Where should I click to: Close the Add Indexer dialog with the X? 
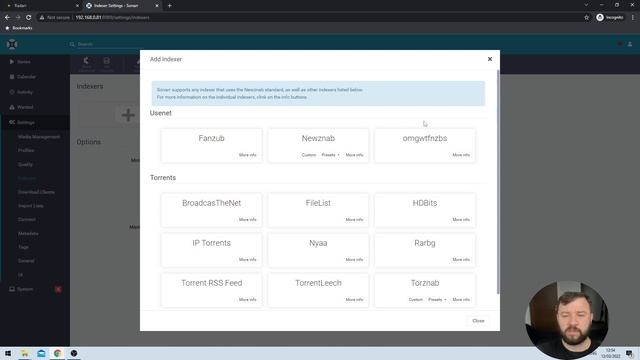pyautogui.click(x=490, y=59)
